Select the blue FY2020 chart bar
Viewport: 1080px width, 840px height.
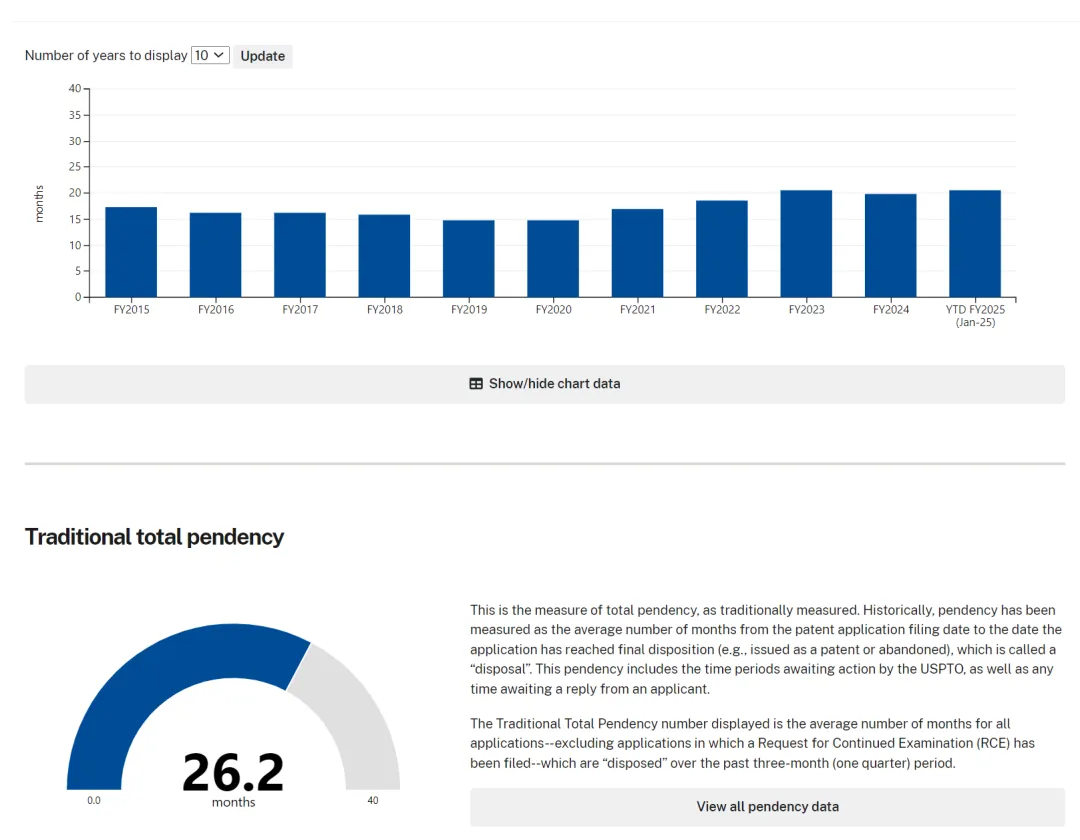tap(553, 259)
